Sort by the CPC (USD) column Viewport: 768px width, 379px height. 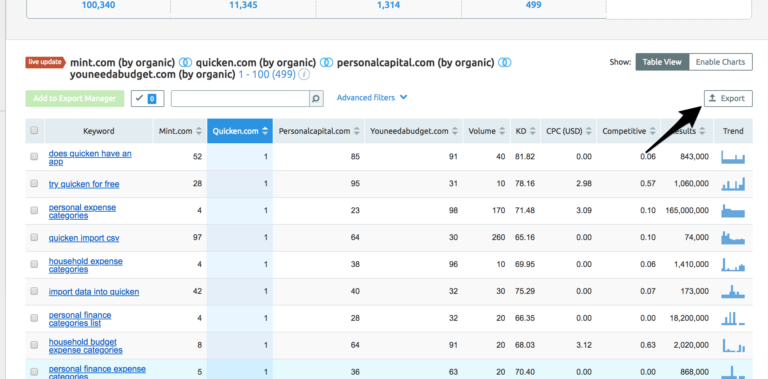pyautogui.click(x=569, y=131)
